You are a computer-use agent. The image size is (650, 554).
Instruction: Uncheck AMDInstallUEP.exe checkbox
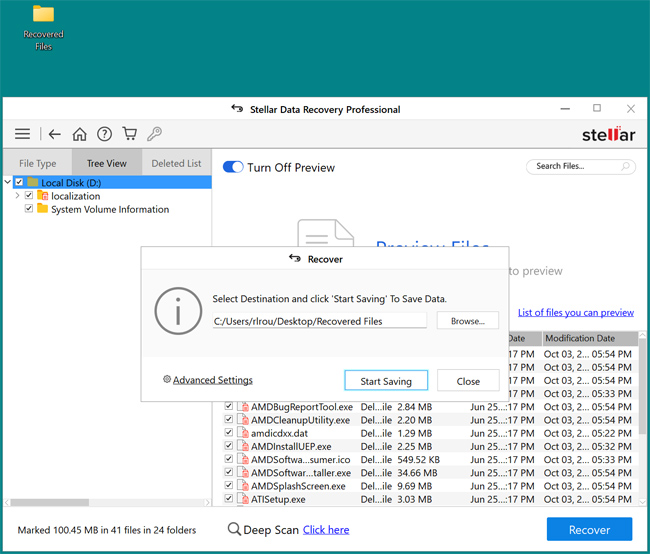tap(228, 446)
